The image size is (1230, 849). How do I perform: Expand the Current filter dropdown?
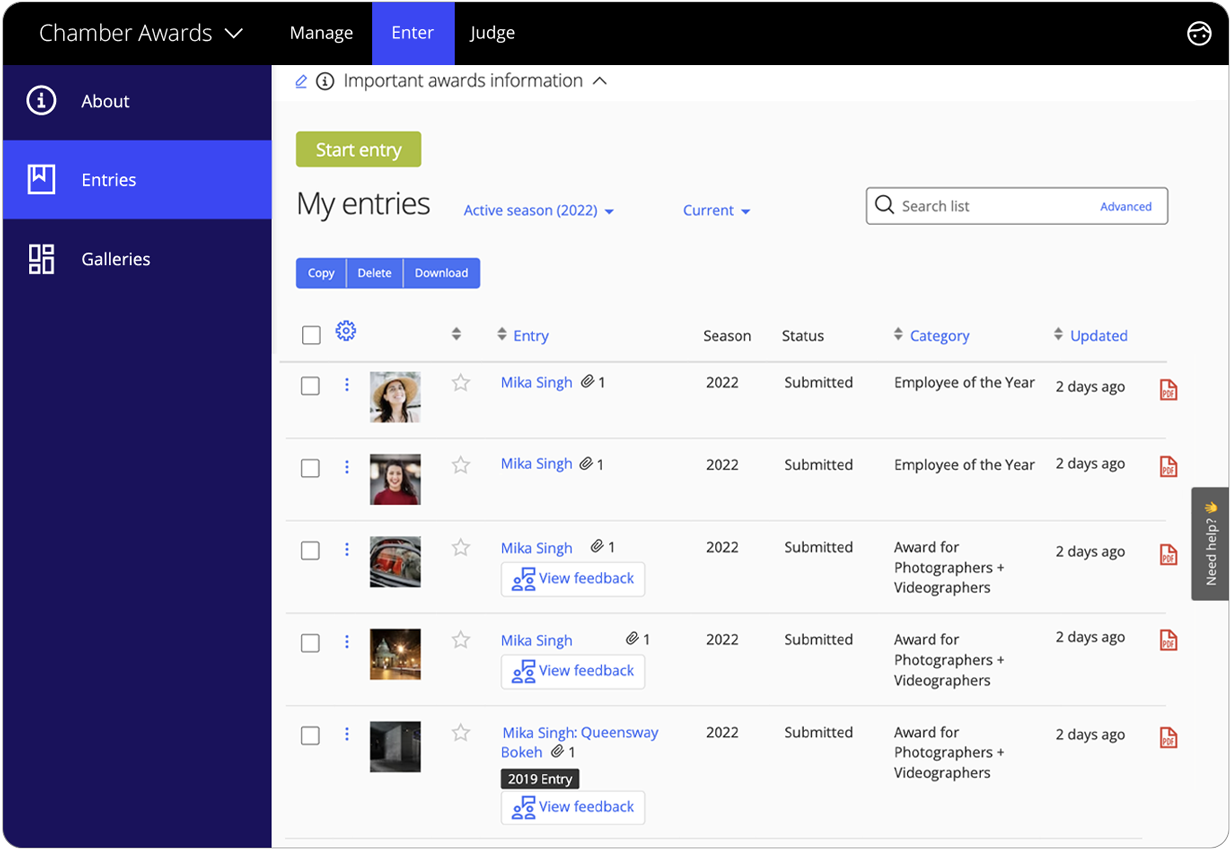coord(716,211)
